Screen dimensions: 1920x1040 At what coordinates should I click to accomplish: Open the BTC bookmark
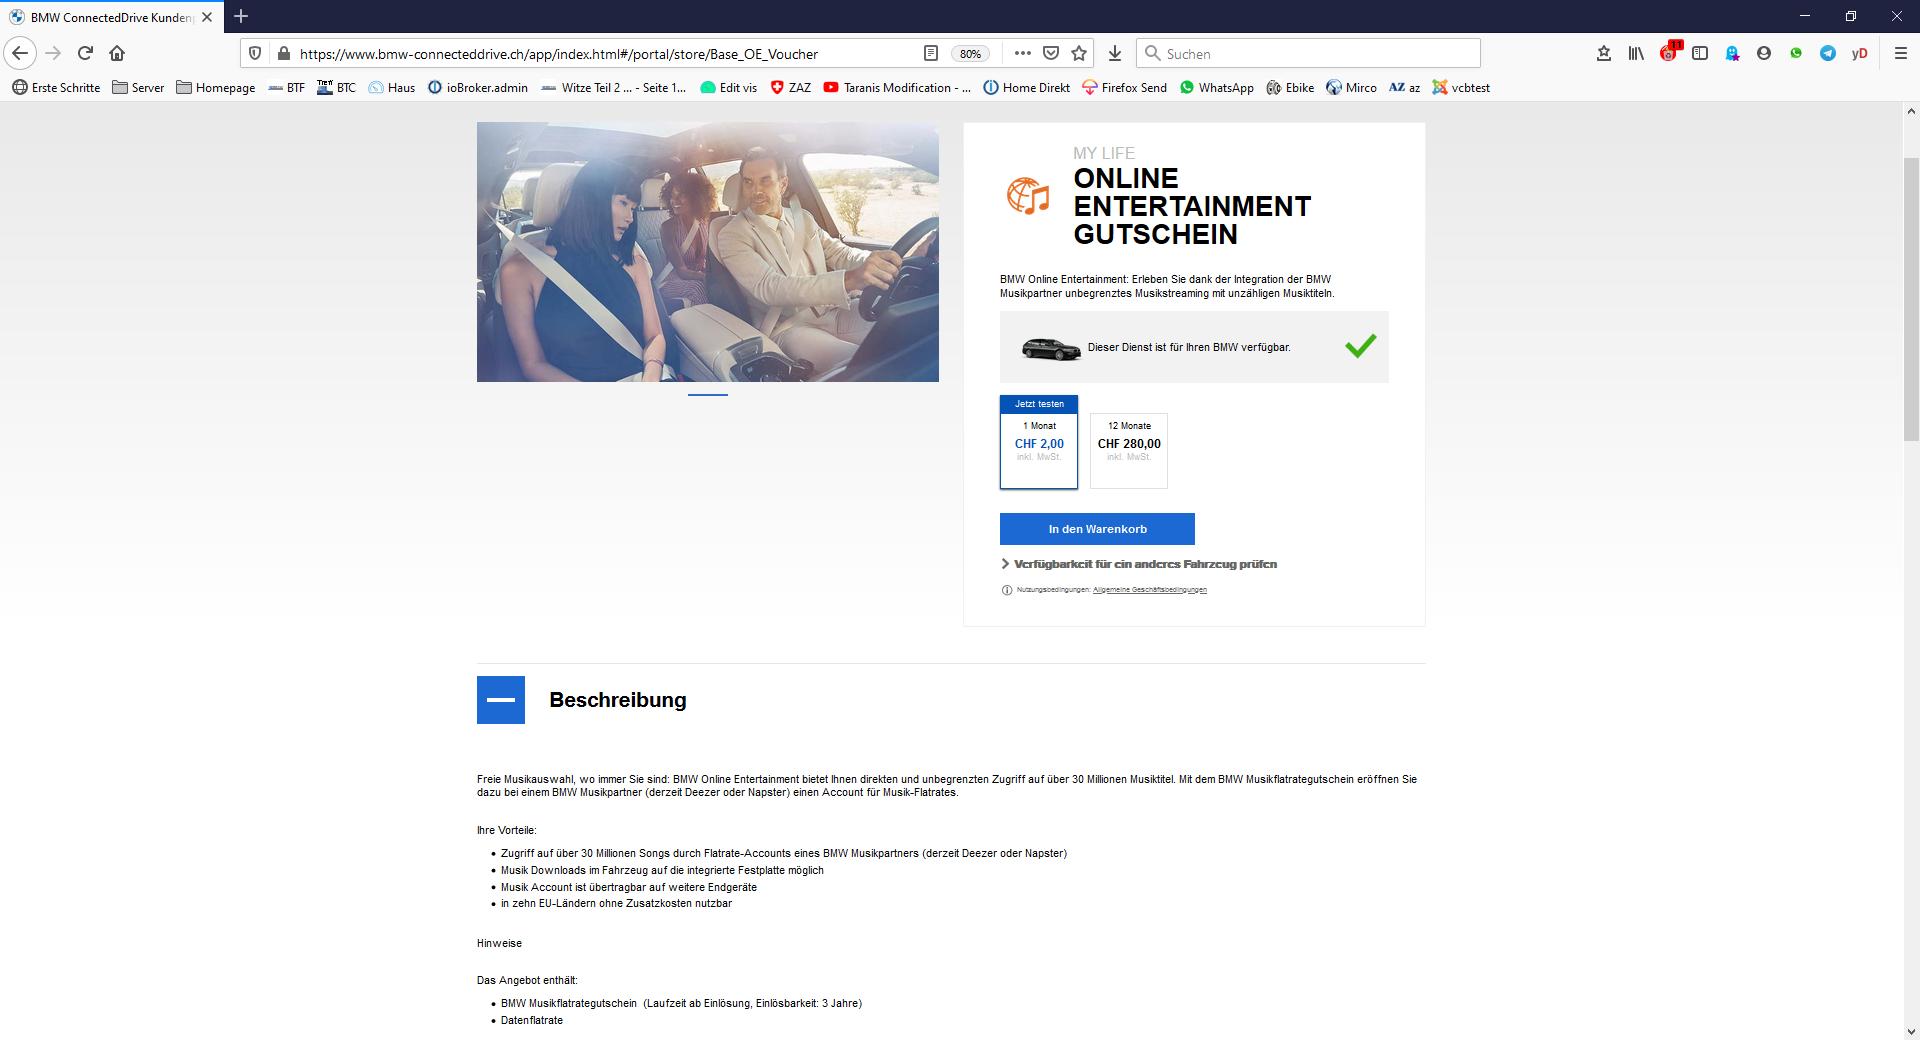click(x=336, y=88)
